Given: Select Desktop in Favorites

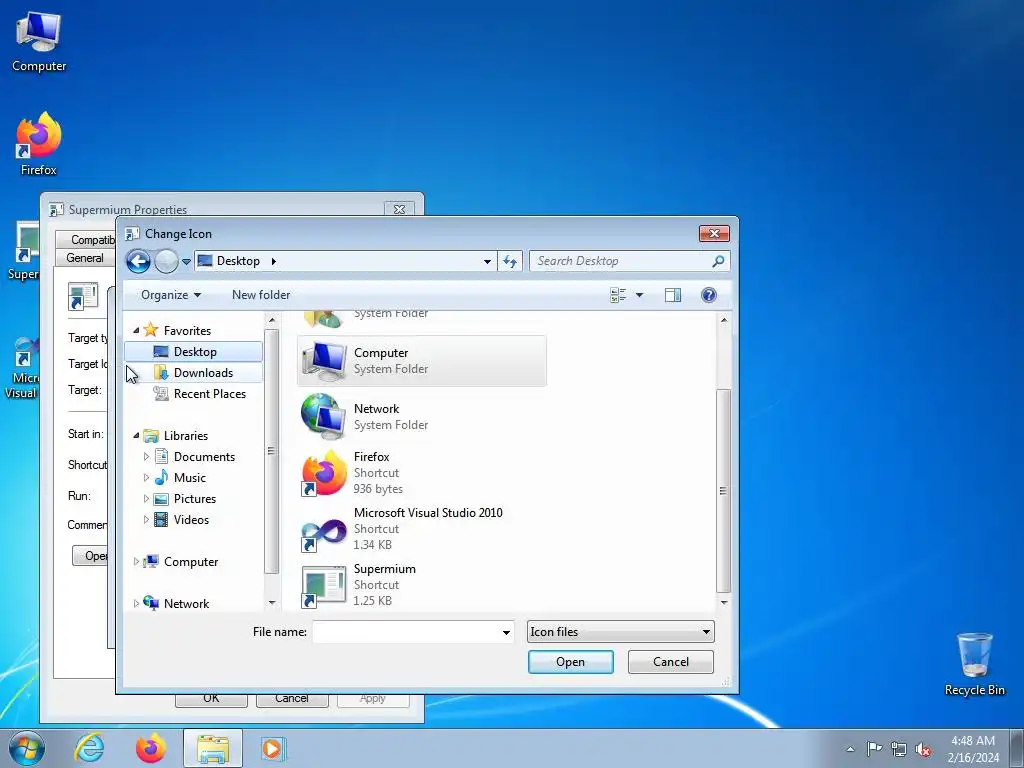Looking at the screenshot, I should [194, 352].
